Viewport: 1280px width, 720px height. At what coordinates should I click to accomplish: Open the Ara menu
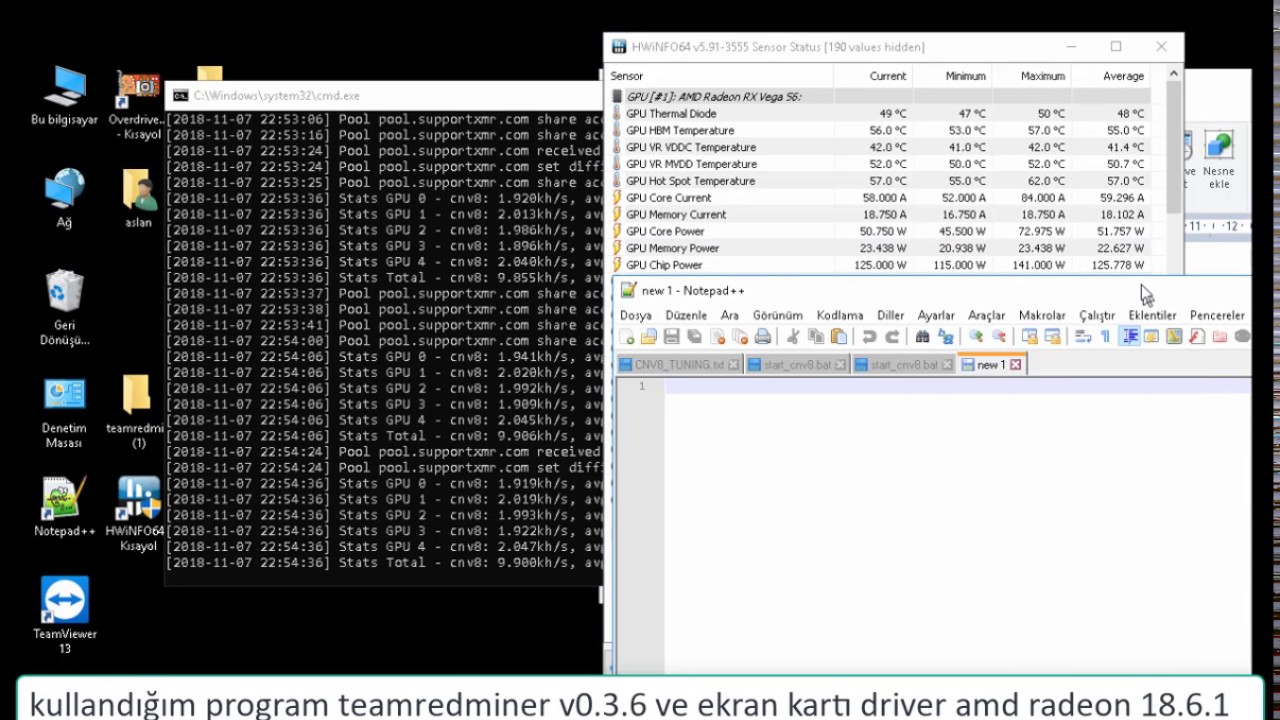[730, 315]
